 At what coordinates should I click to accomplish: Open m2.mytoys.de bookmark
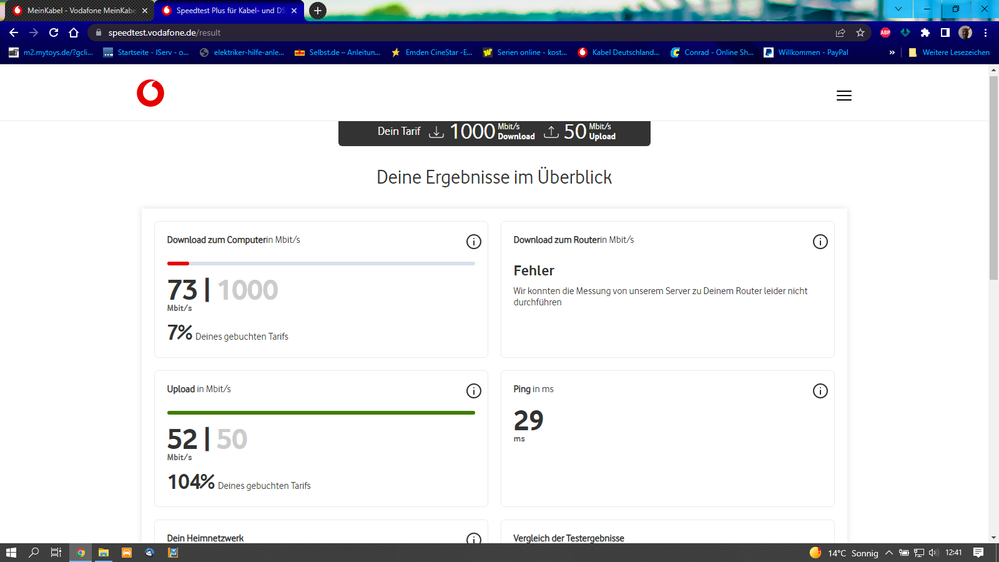tap(50, 52)
